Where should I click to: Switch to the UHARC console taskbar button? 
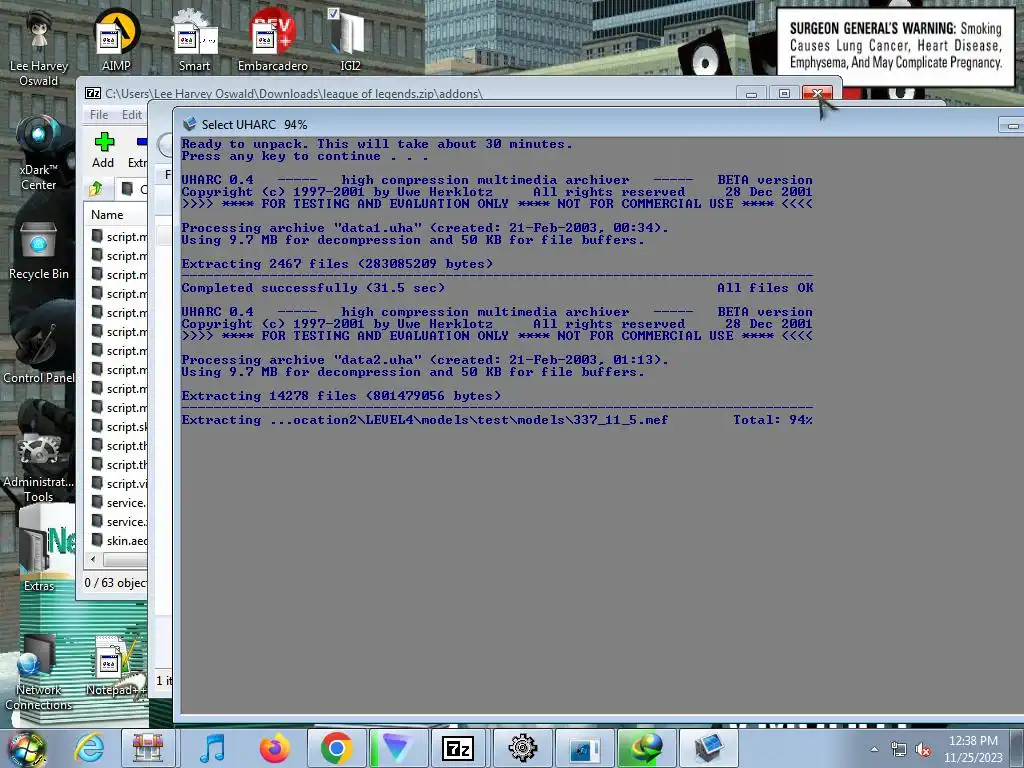(709, 748)
